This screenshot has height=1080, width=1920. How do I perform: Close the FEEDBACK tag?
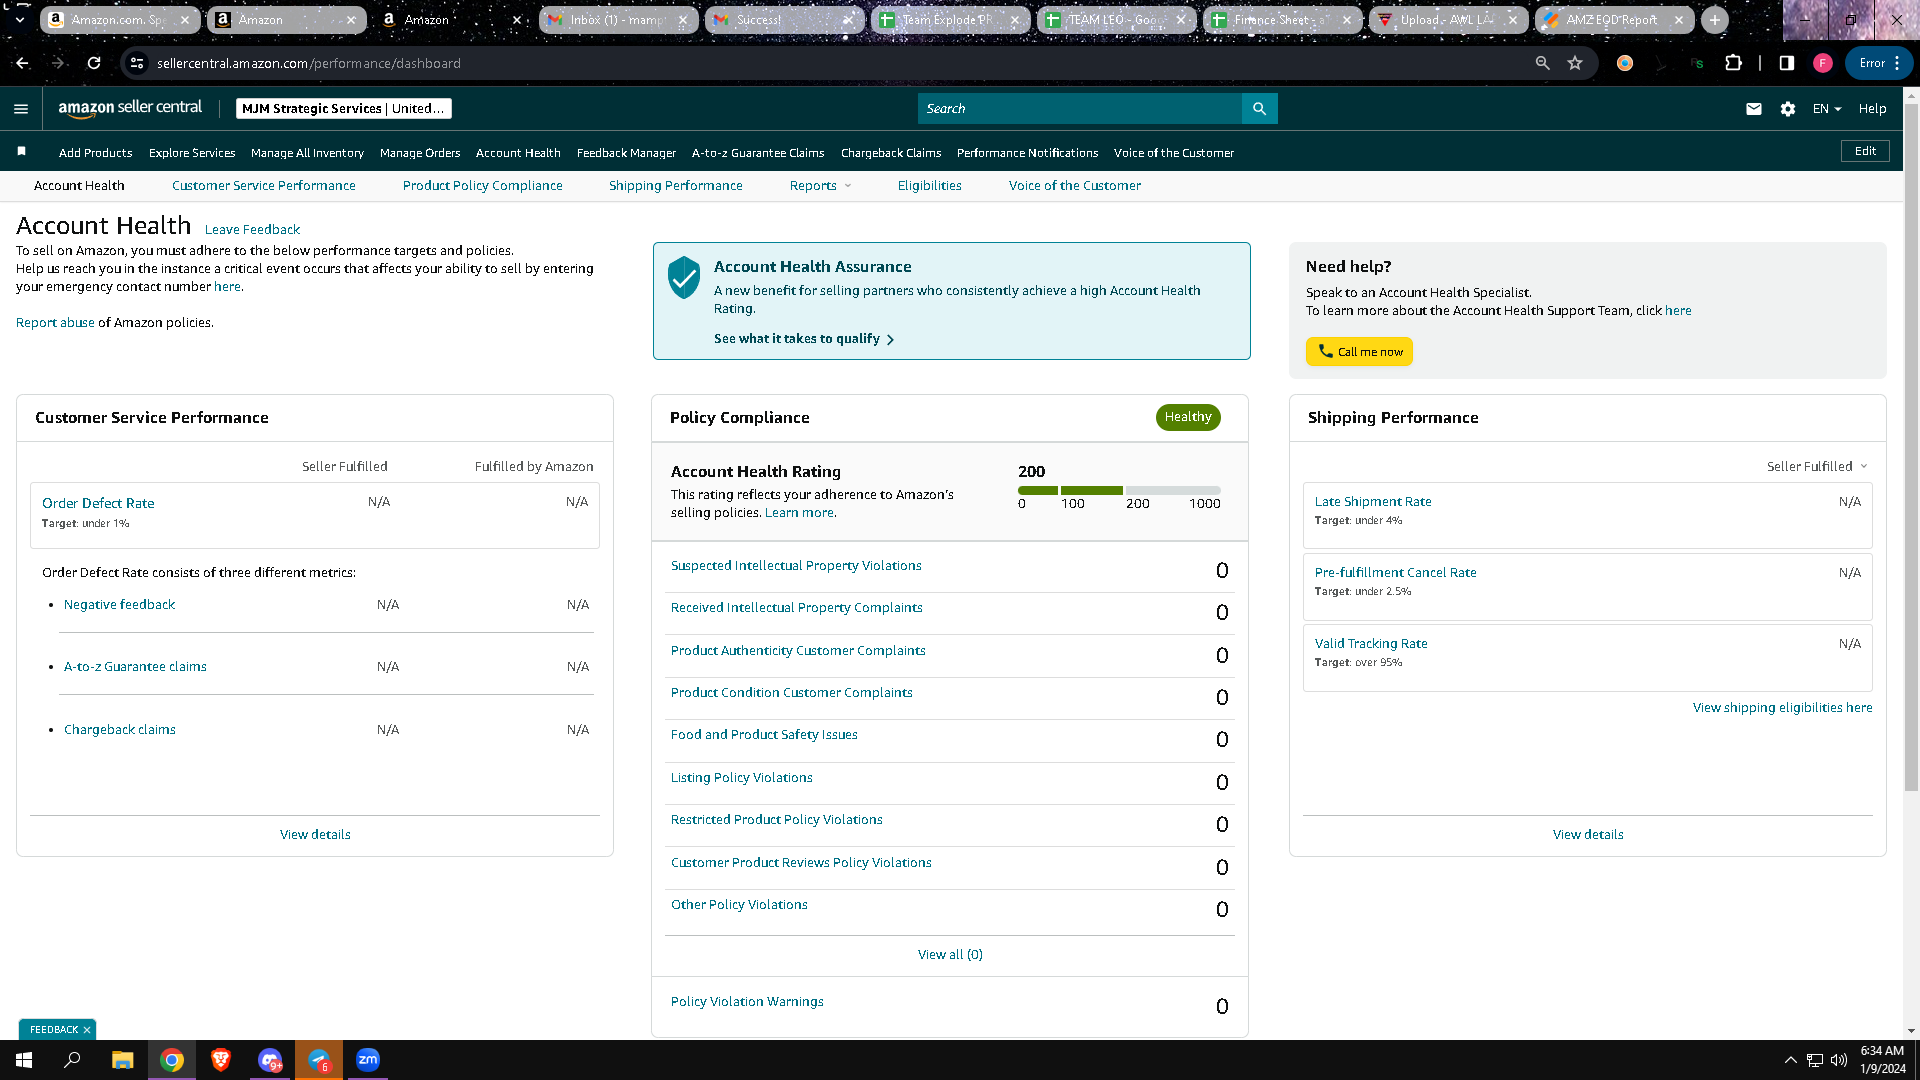(87, 1030)
